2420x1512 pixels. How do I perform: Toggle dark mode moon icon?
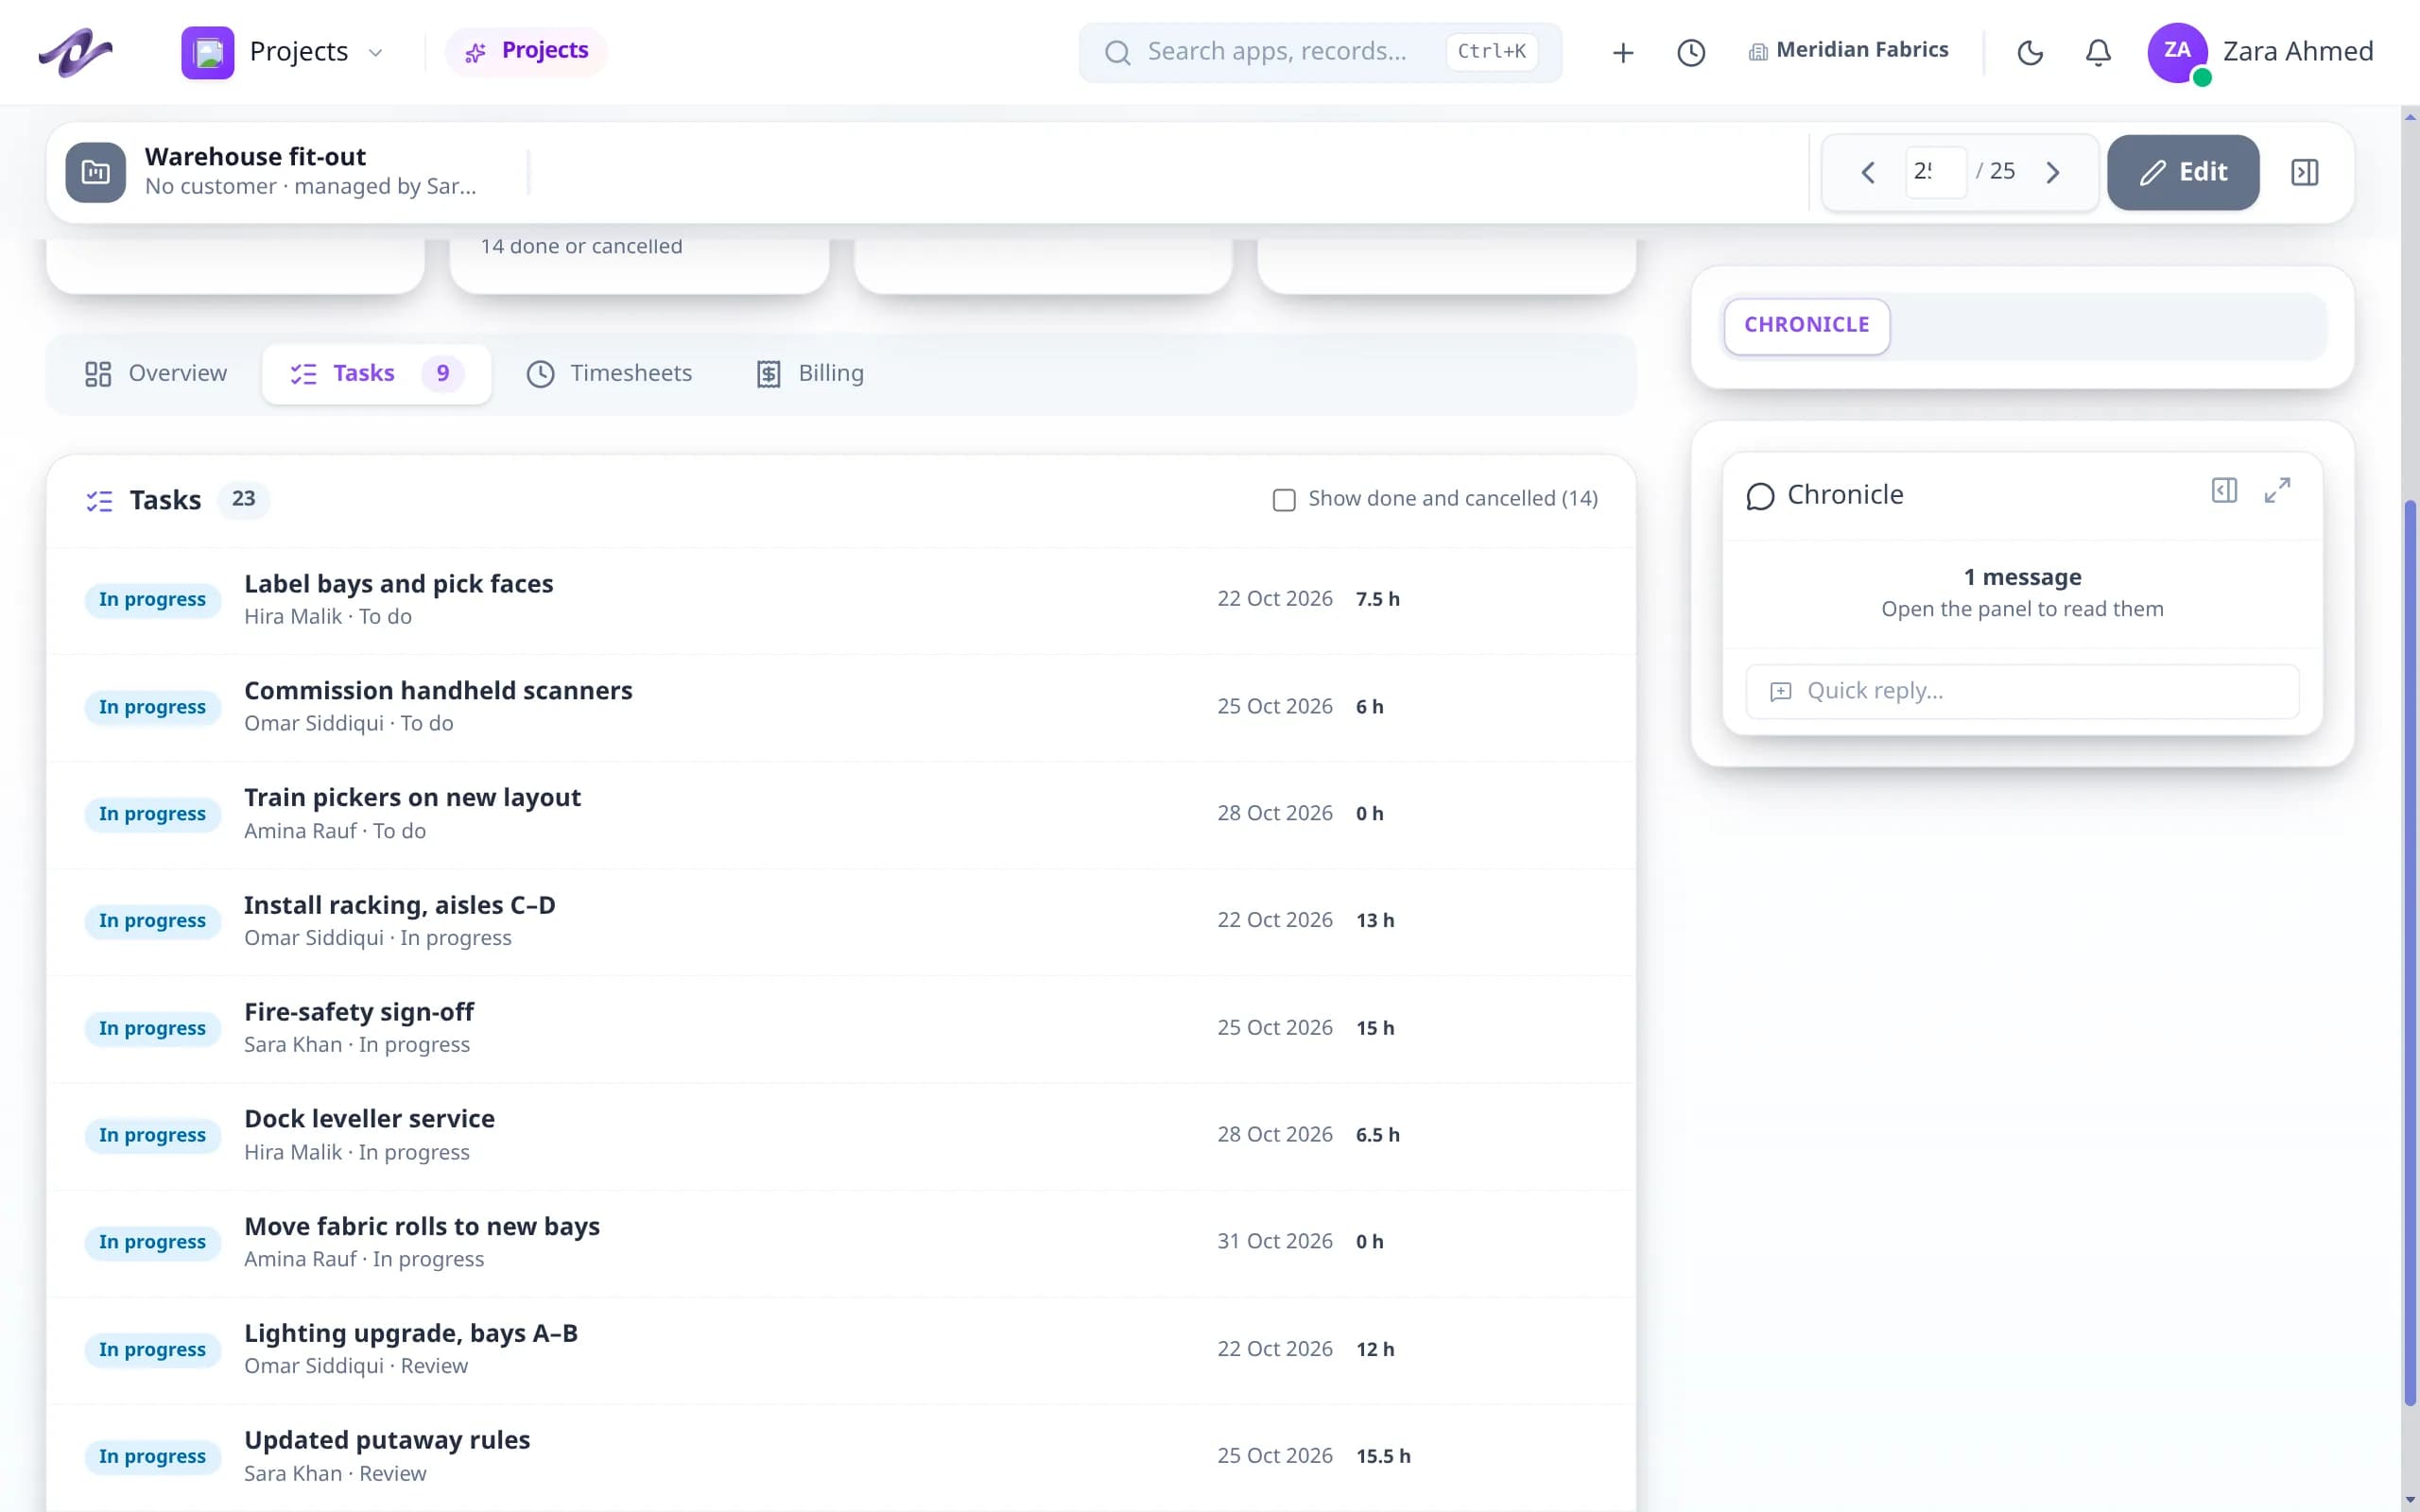pos(2030,52)
